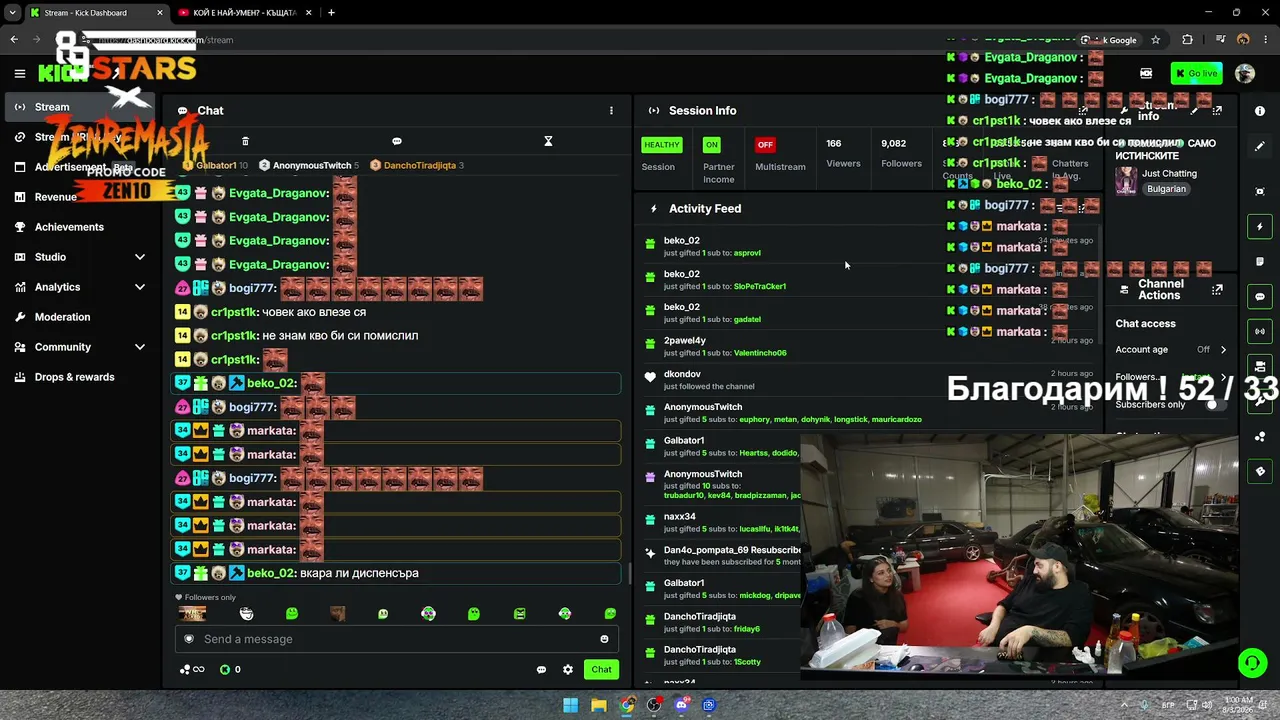Pop out the Stream info panel
Image resolution: width=1280 pixels, height=720 pixels.
click(1217, 111)
